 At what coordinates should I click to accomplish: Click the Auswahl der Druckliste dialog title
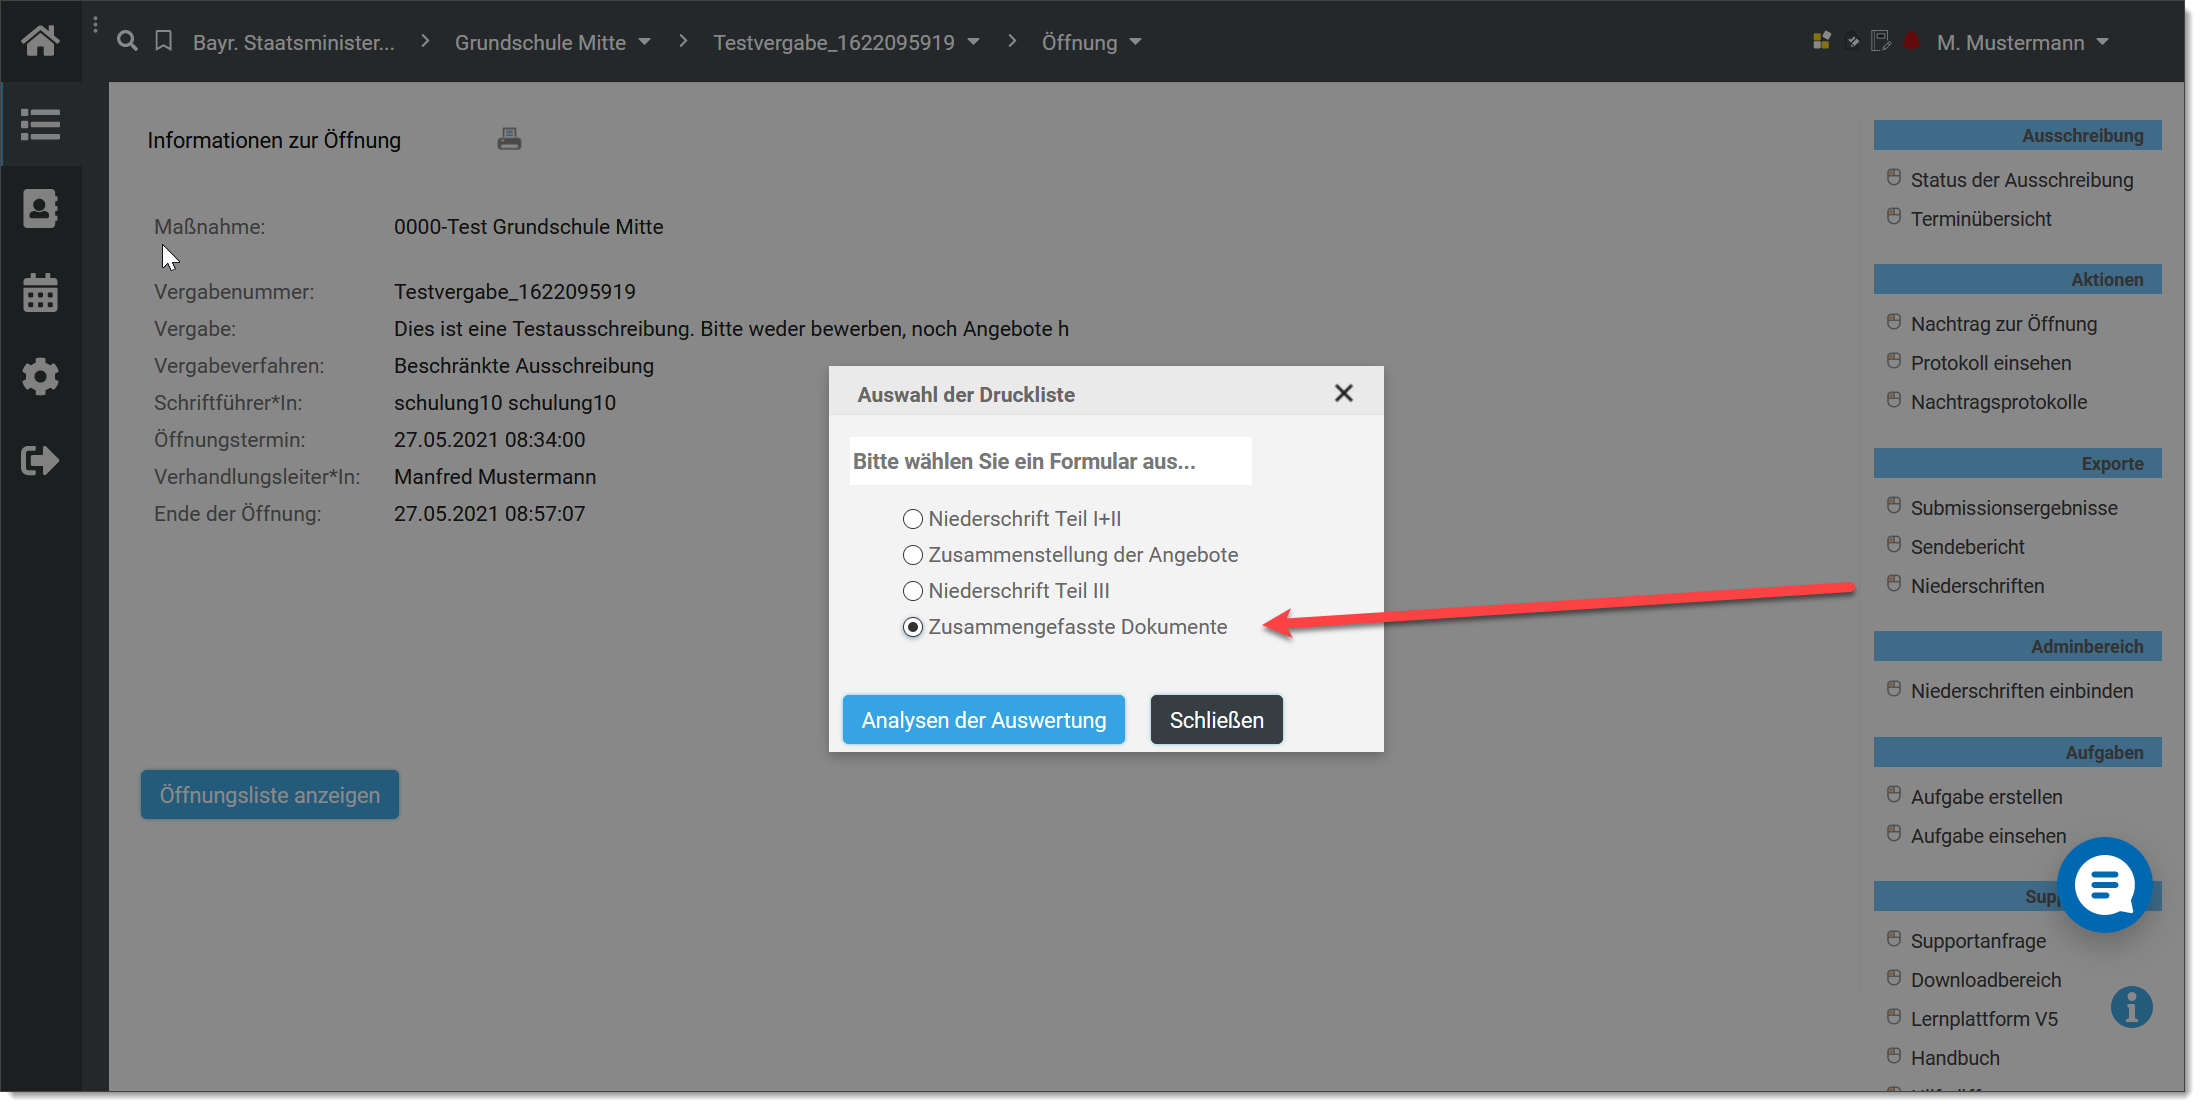pyautogui.click(x=966, y=395)
